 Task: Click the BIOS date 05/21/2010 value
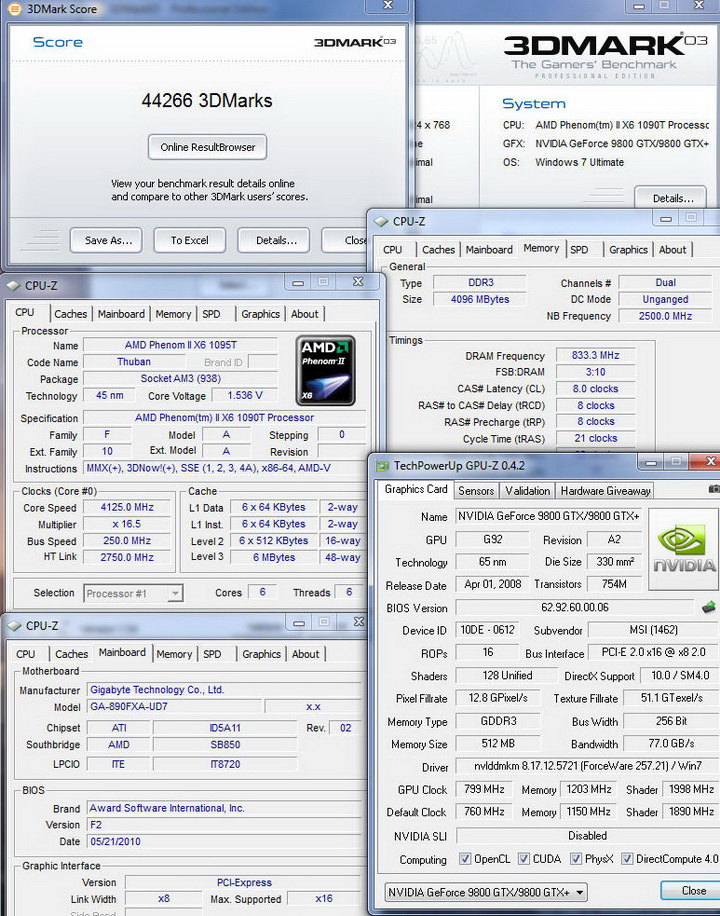click(224, 842)
